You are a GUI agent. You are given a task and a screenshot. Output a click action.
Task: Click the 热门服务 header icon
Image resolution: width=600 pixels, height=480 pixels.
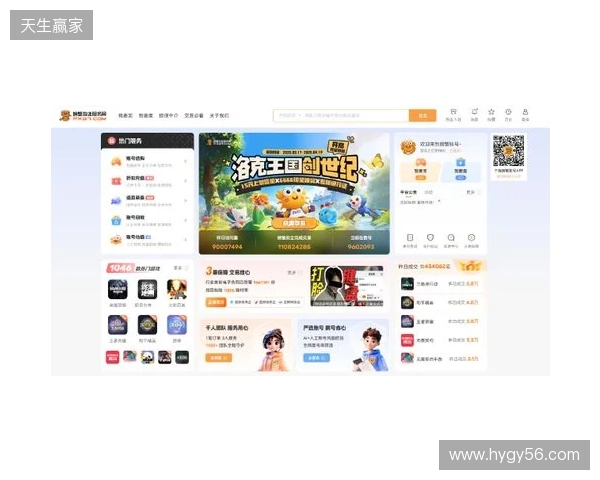(x=111, y=141)
